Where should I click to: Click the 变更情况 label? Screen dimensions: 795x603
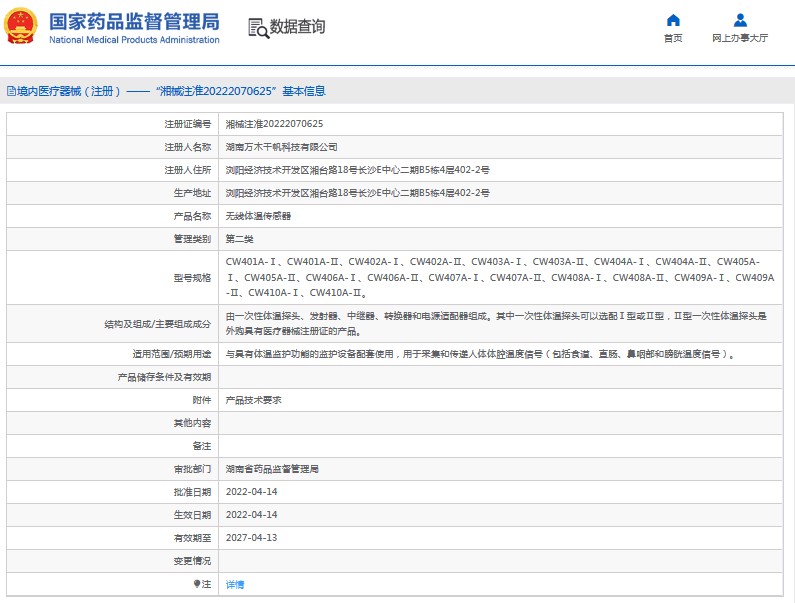pyautogui.click(x=192, y=561)
